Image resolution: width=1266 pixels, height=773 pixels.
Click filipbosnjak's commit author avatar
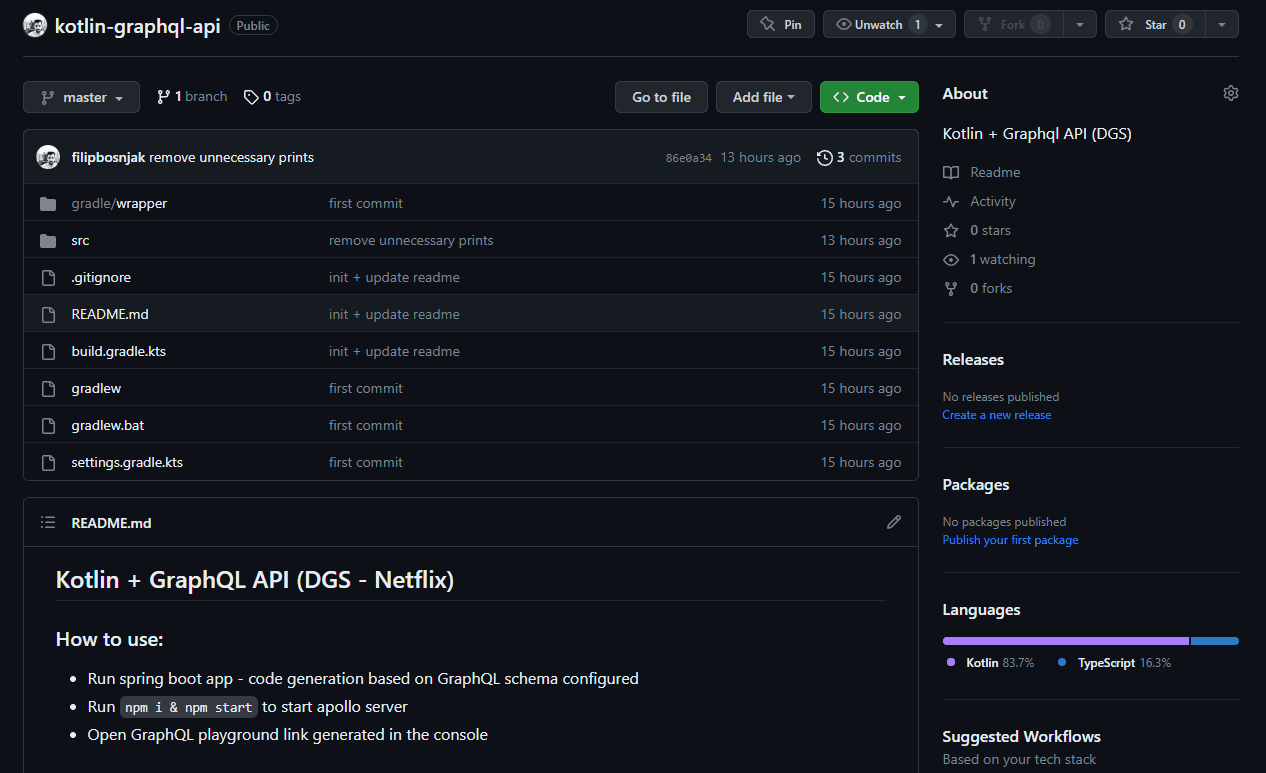coord(48,157)
